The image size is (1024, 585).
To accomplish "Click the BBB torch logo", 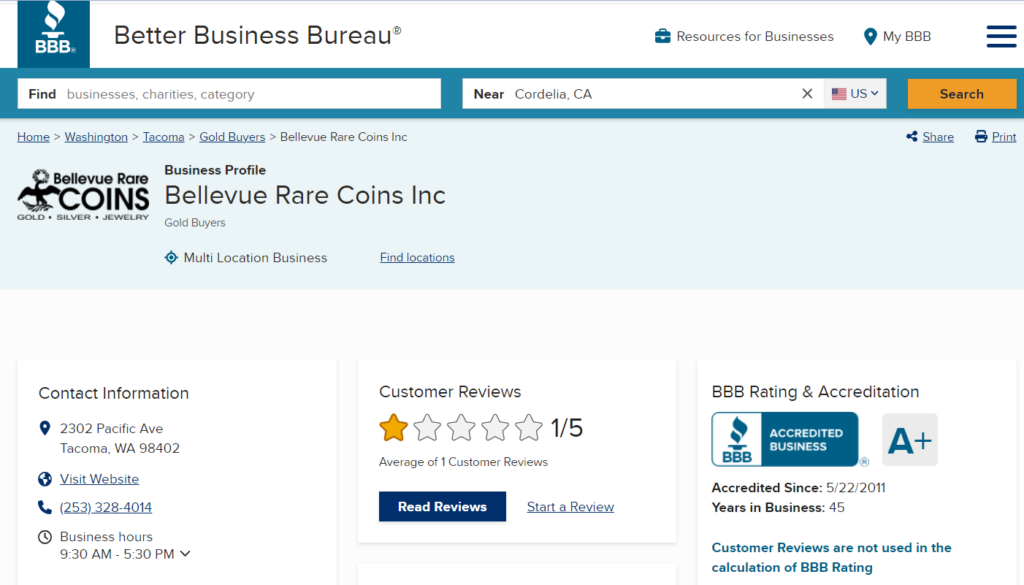I will pos(54,34).
